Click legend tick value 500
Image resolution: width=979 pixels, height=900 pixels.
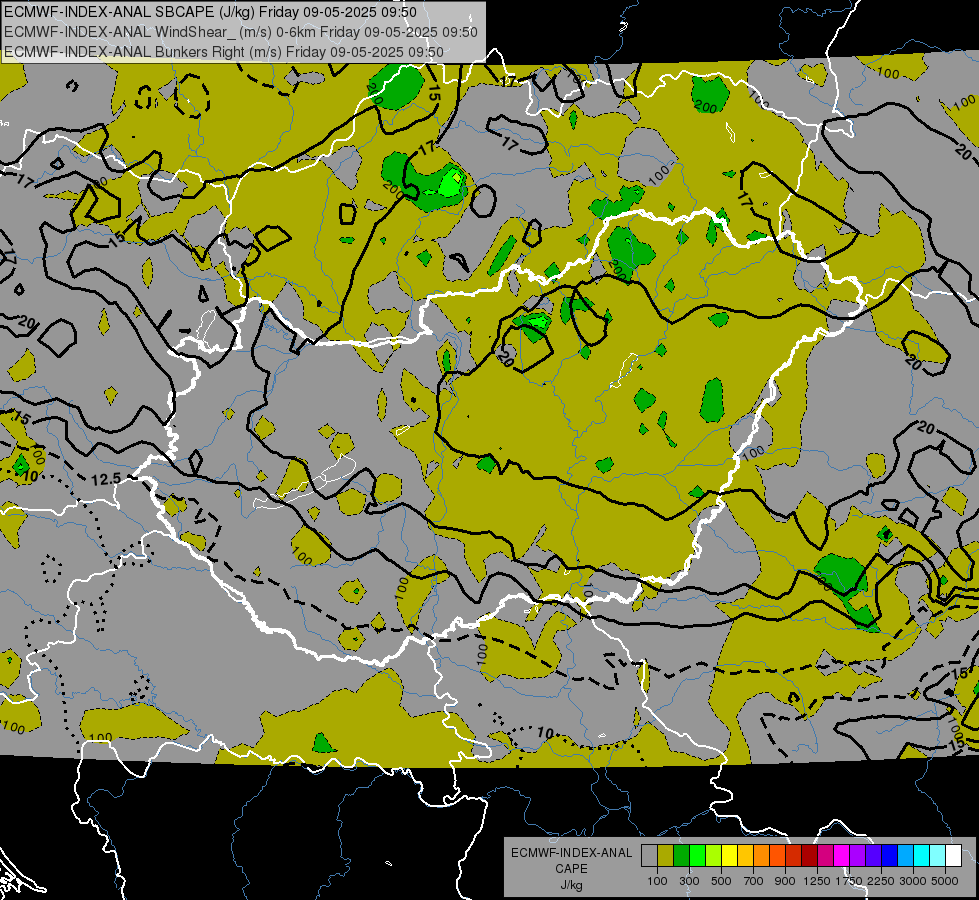(721, 881)
